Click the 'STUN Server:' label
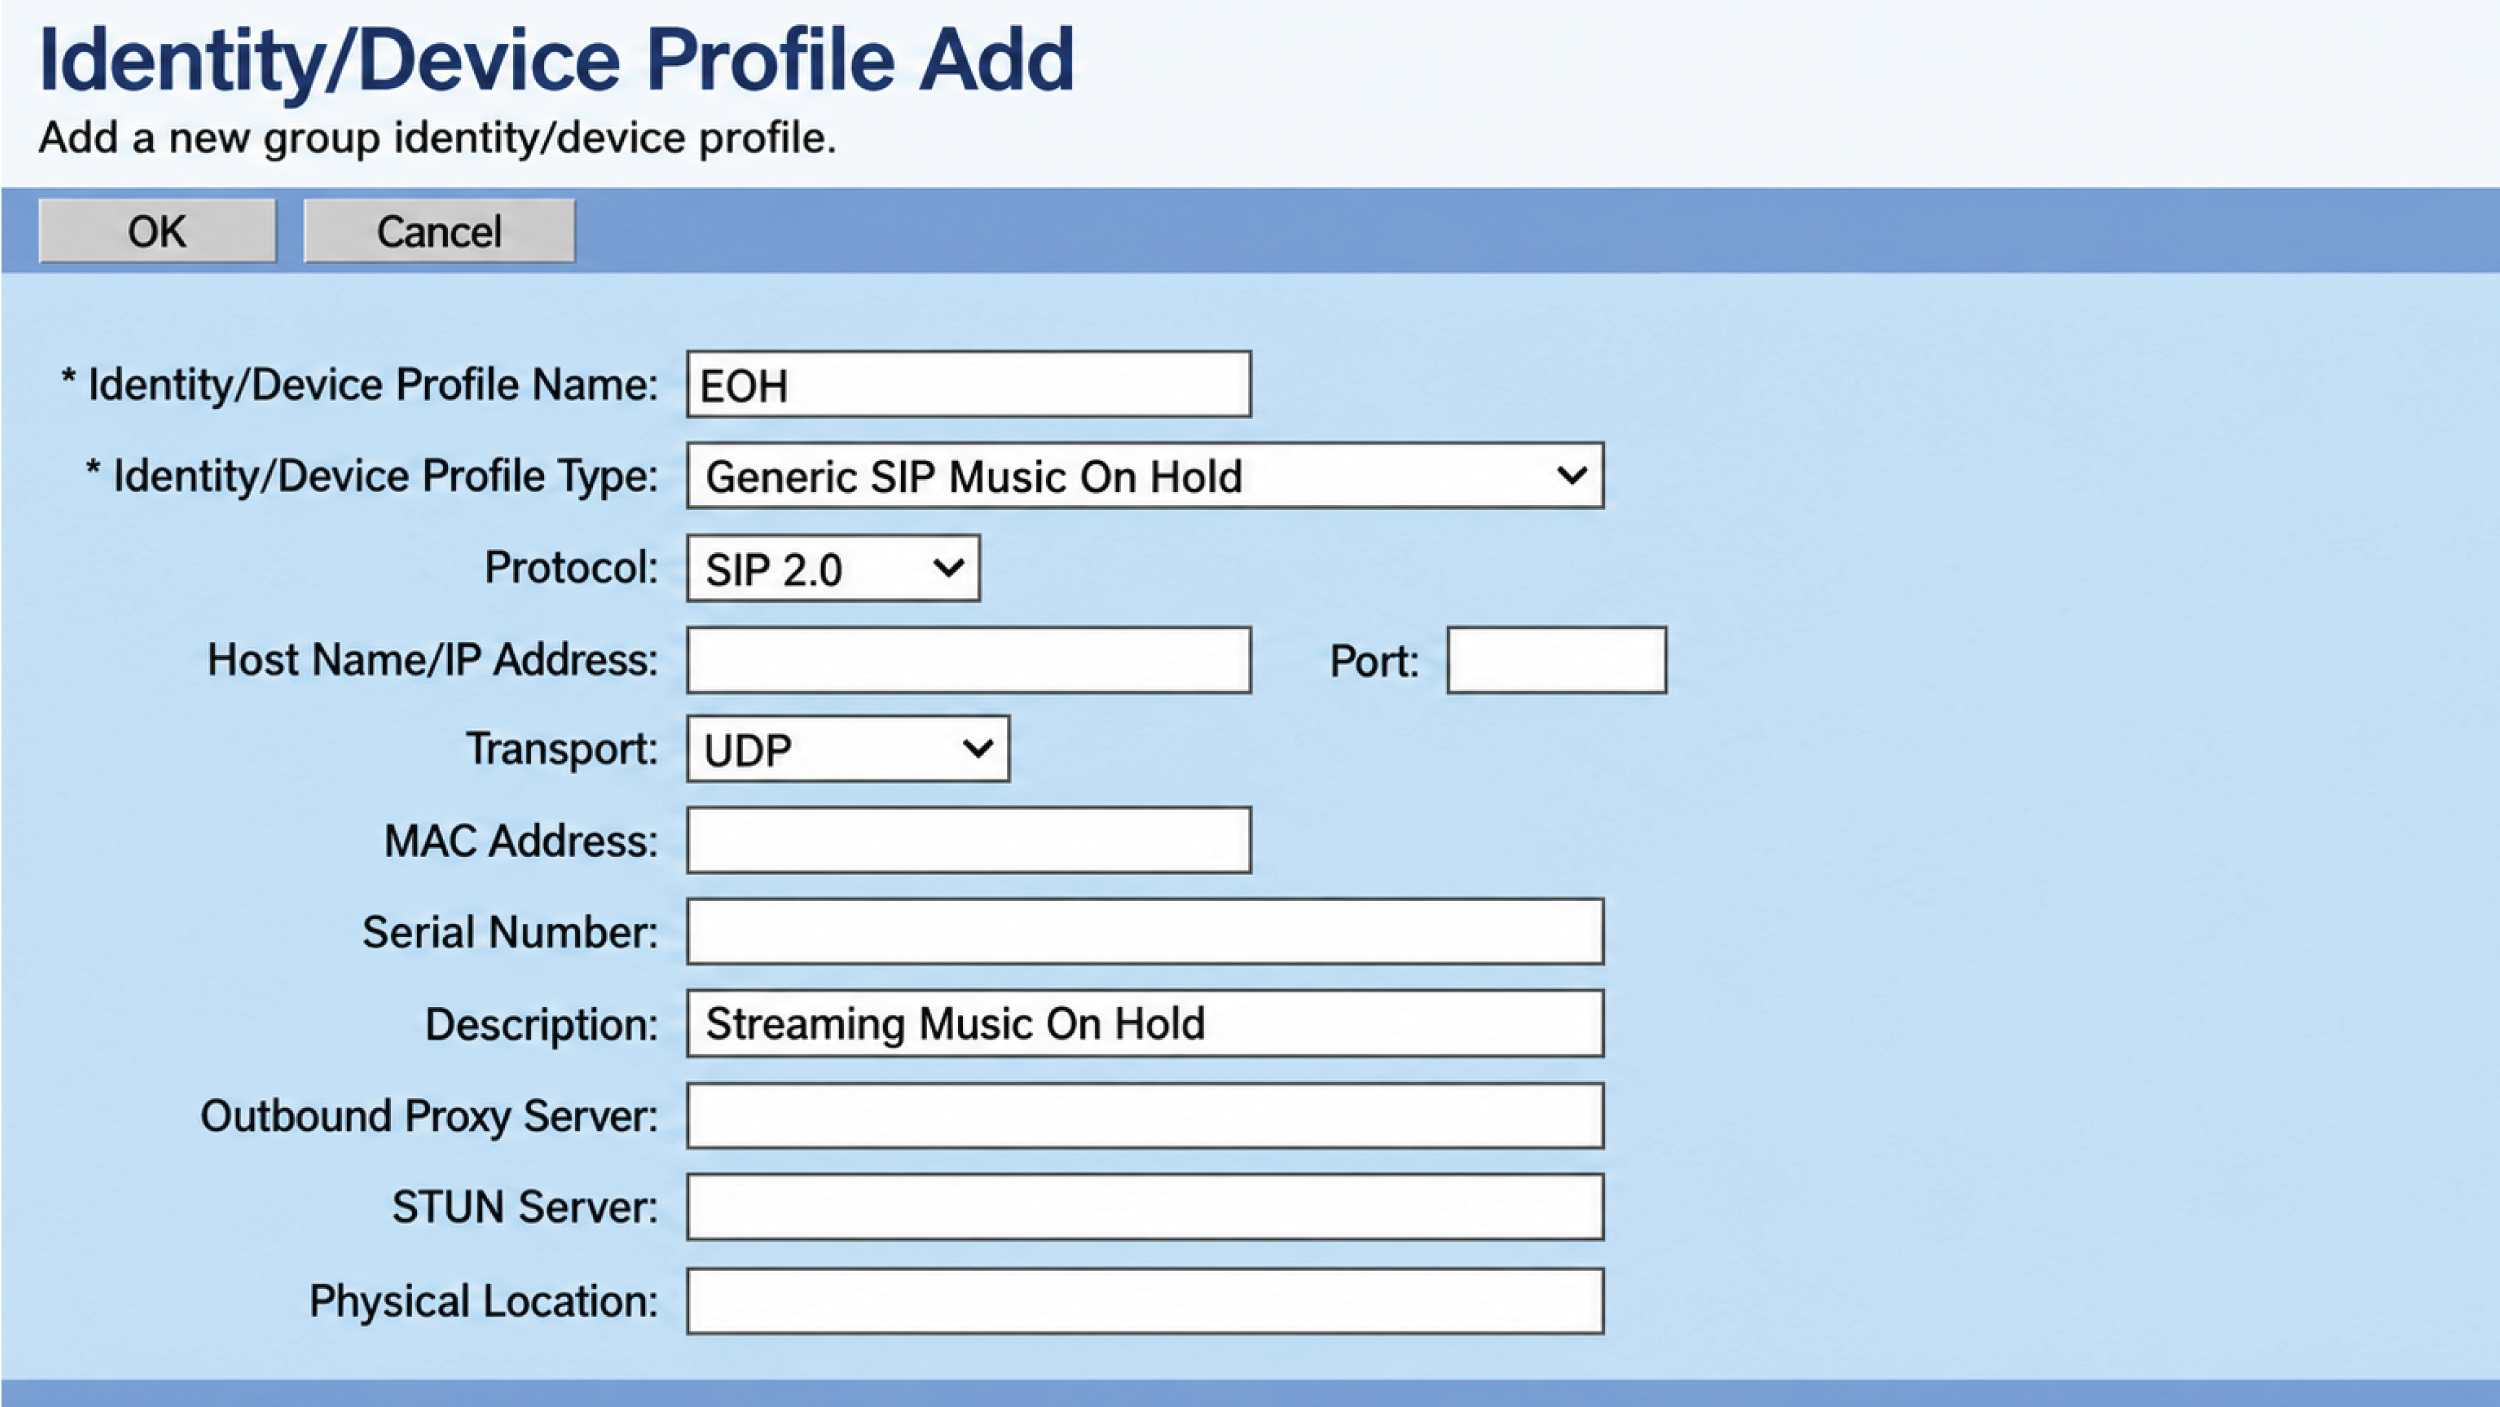 [525, 1208]
